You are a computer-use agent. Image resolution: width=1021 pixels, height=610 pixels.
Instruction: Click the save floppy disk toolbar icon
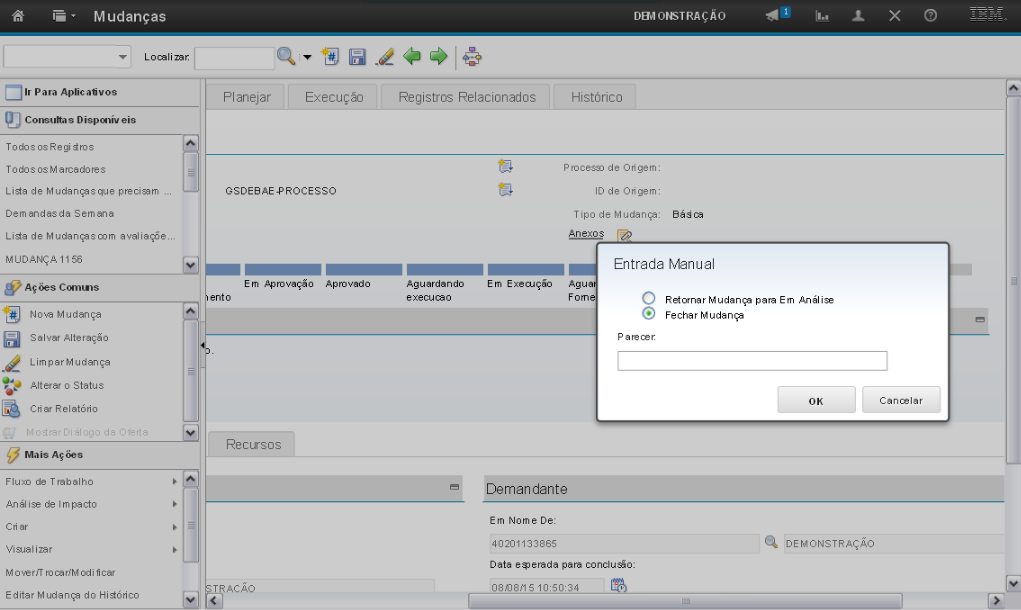pos(357,57)
